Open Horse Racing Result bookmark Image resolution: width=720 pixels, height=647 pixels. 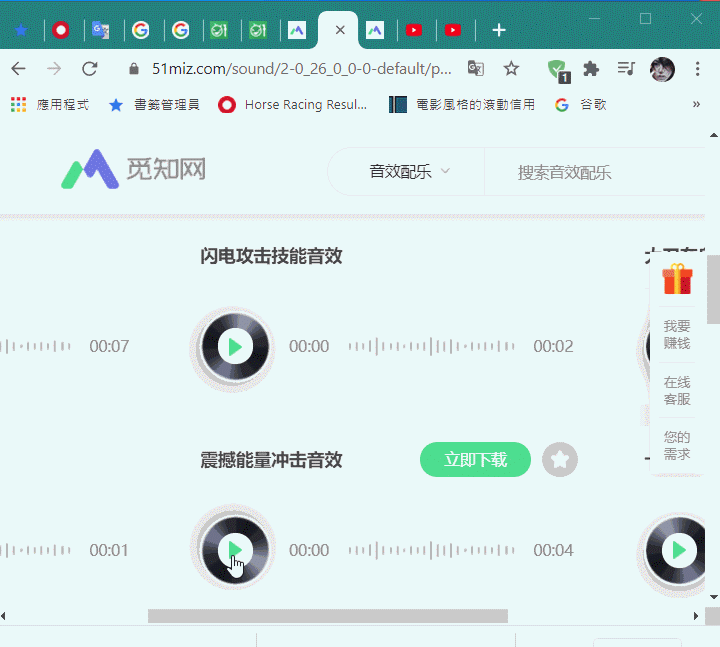point(292,105)
